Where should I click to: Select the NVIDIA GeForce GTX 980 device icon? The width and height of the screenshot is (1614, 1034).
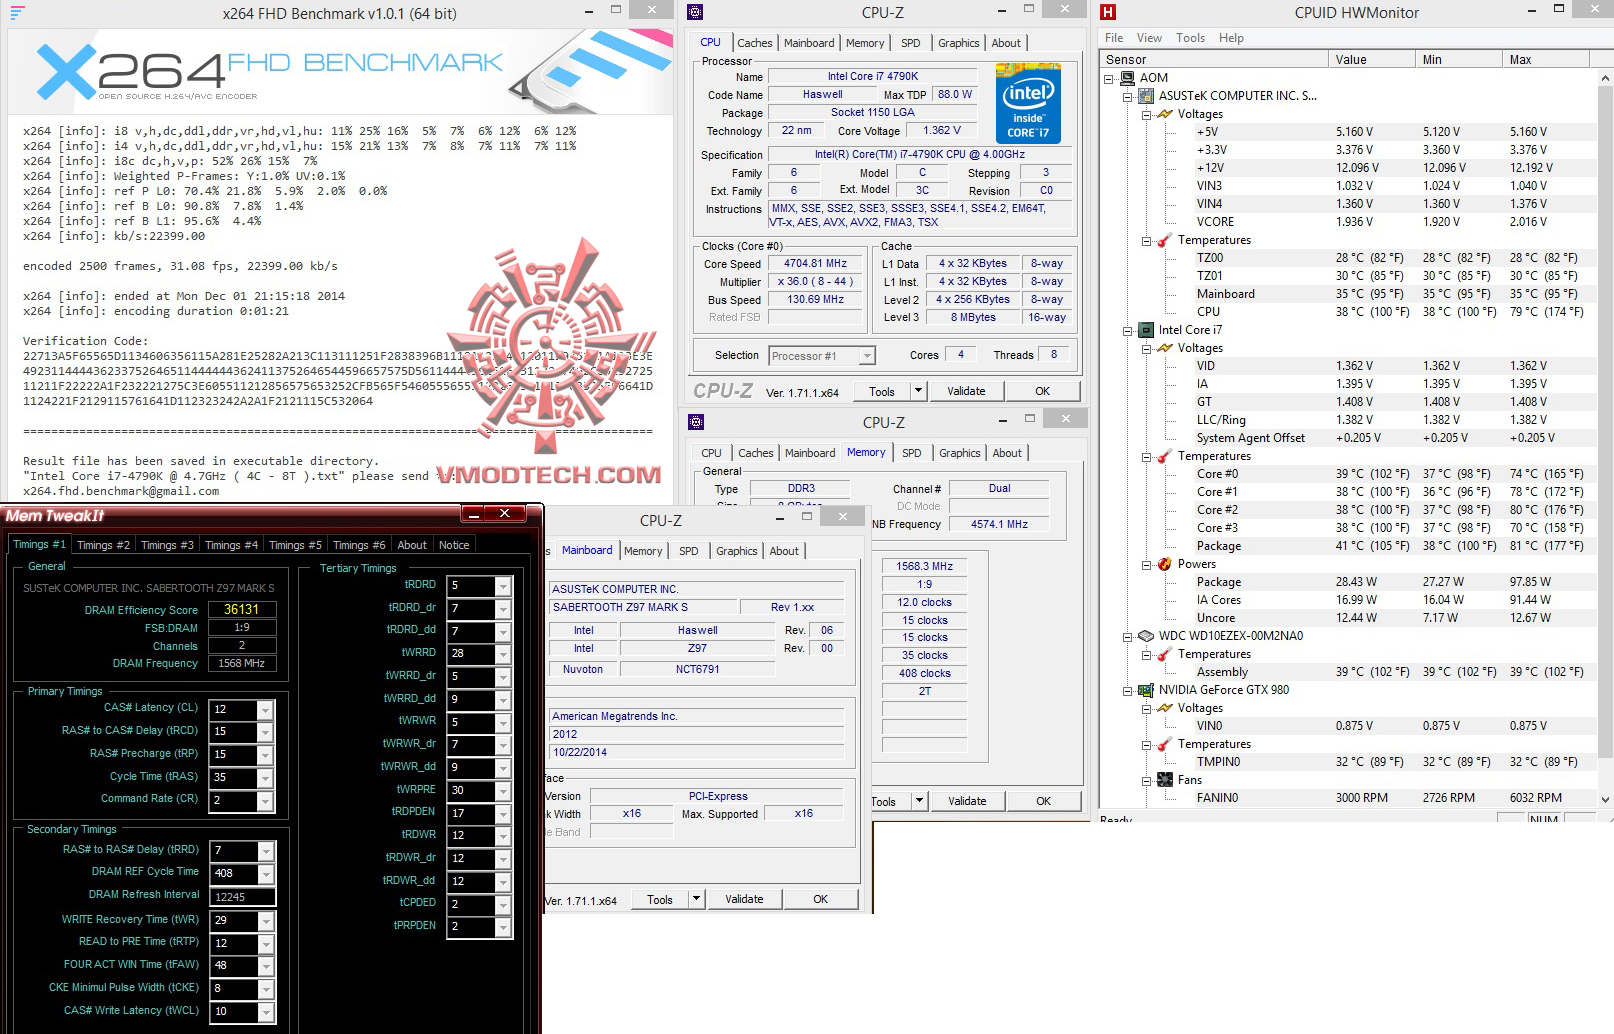coord(1146,690)
